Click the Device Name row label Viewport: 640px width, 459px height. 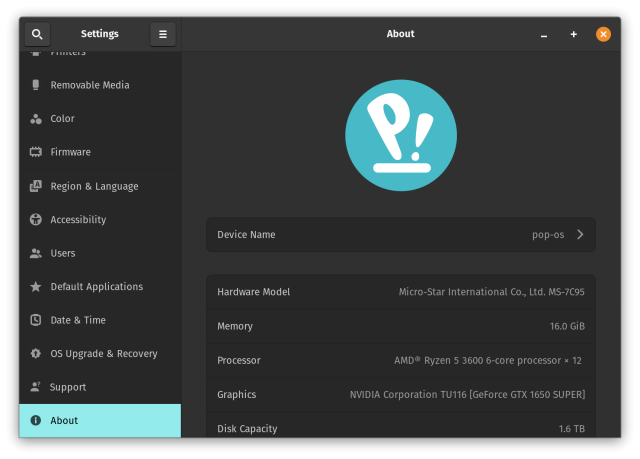point(246,235)
